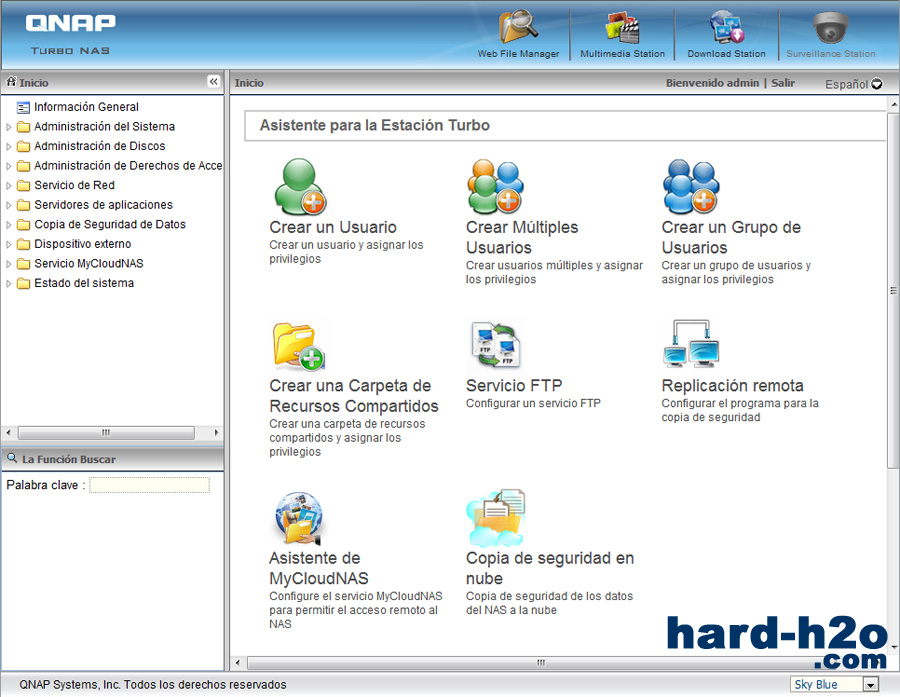
Task: Click the search magnifier icon
Action: (11, 458)
